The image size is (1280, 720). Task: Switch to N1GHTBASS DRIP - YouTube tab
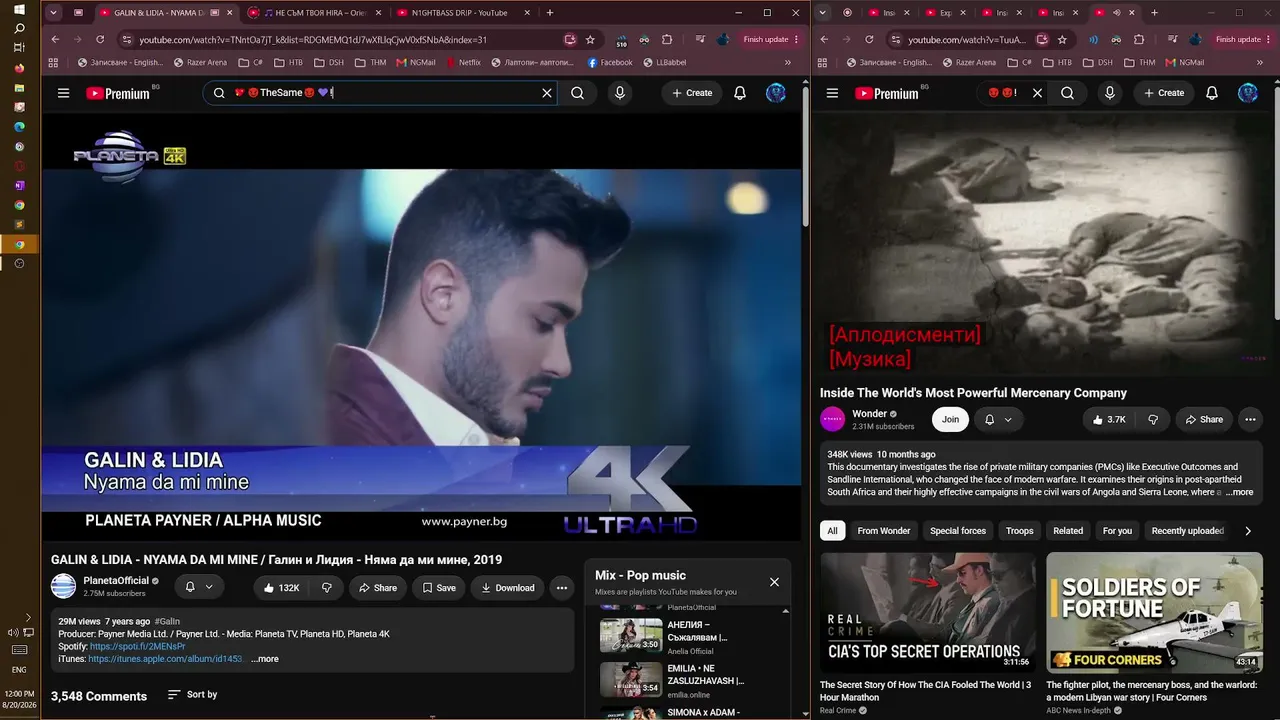click(x=459, y=13)
